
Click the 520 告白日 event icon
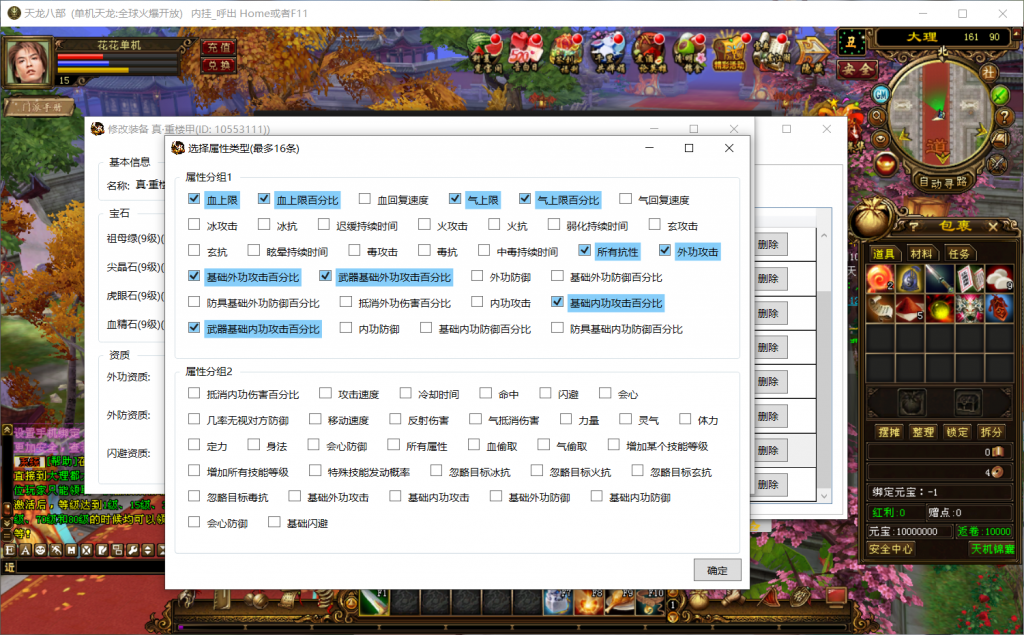coord(526,52)
